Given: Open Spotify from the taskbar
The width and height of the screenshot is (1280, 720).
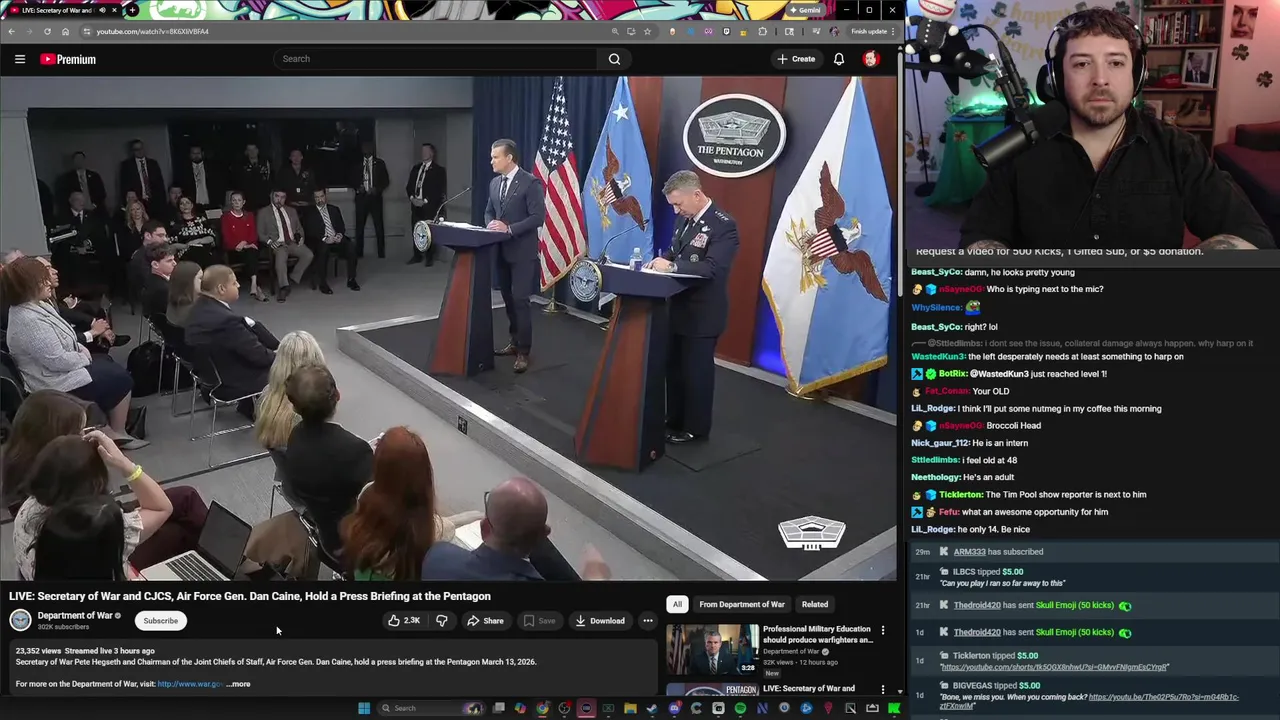Looking at the screenshot, I should tap(740, 708).
